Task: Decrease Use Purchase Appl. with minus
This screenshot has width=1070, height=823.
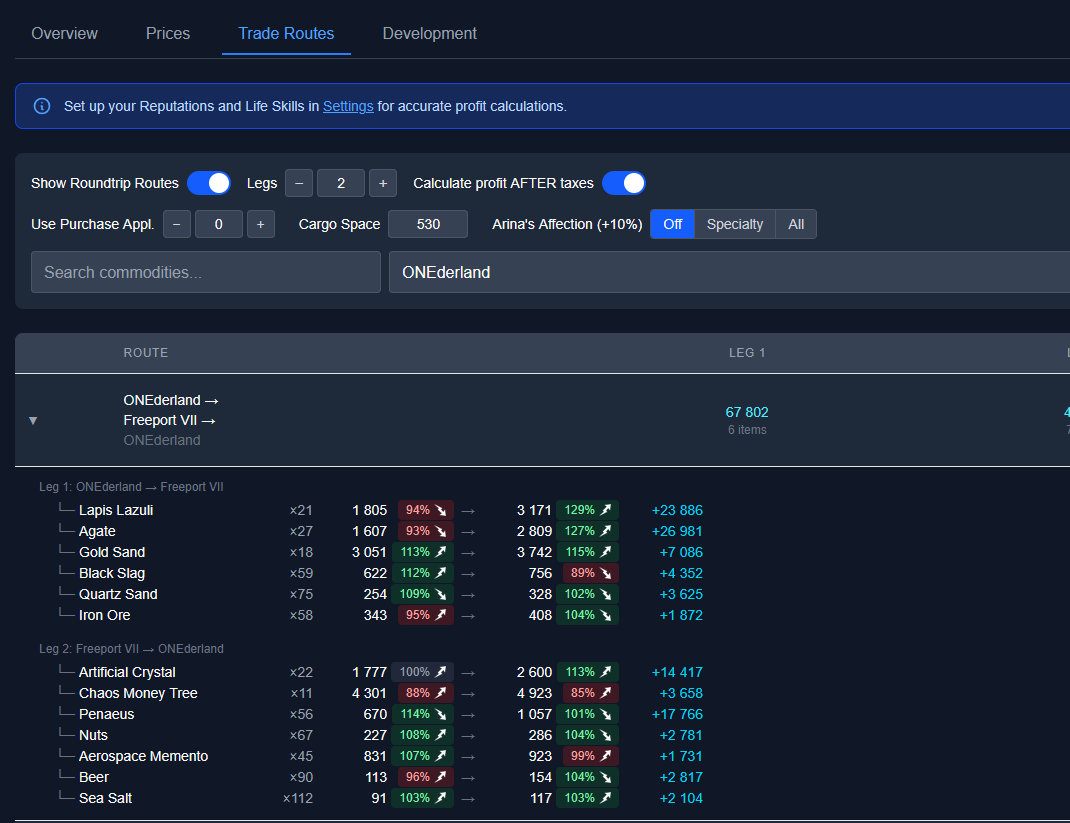Action: 177,225
